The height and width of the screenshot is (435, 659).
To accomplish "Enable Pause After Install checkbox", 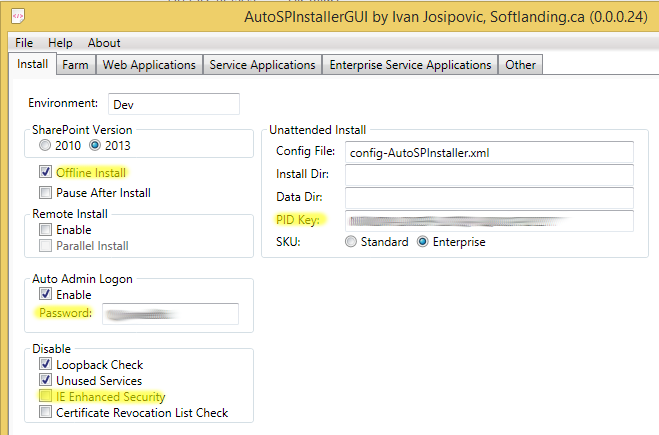I will 45,192.
